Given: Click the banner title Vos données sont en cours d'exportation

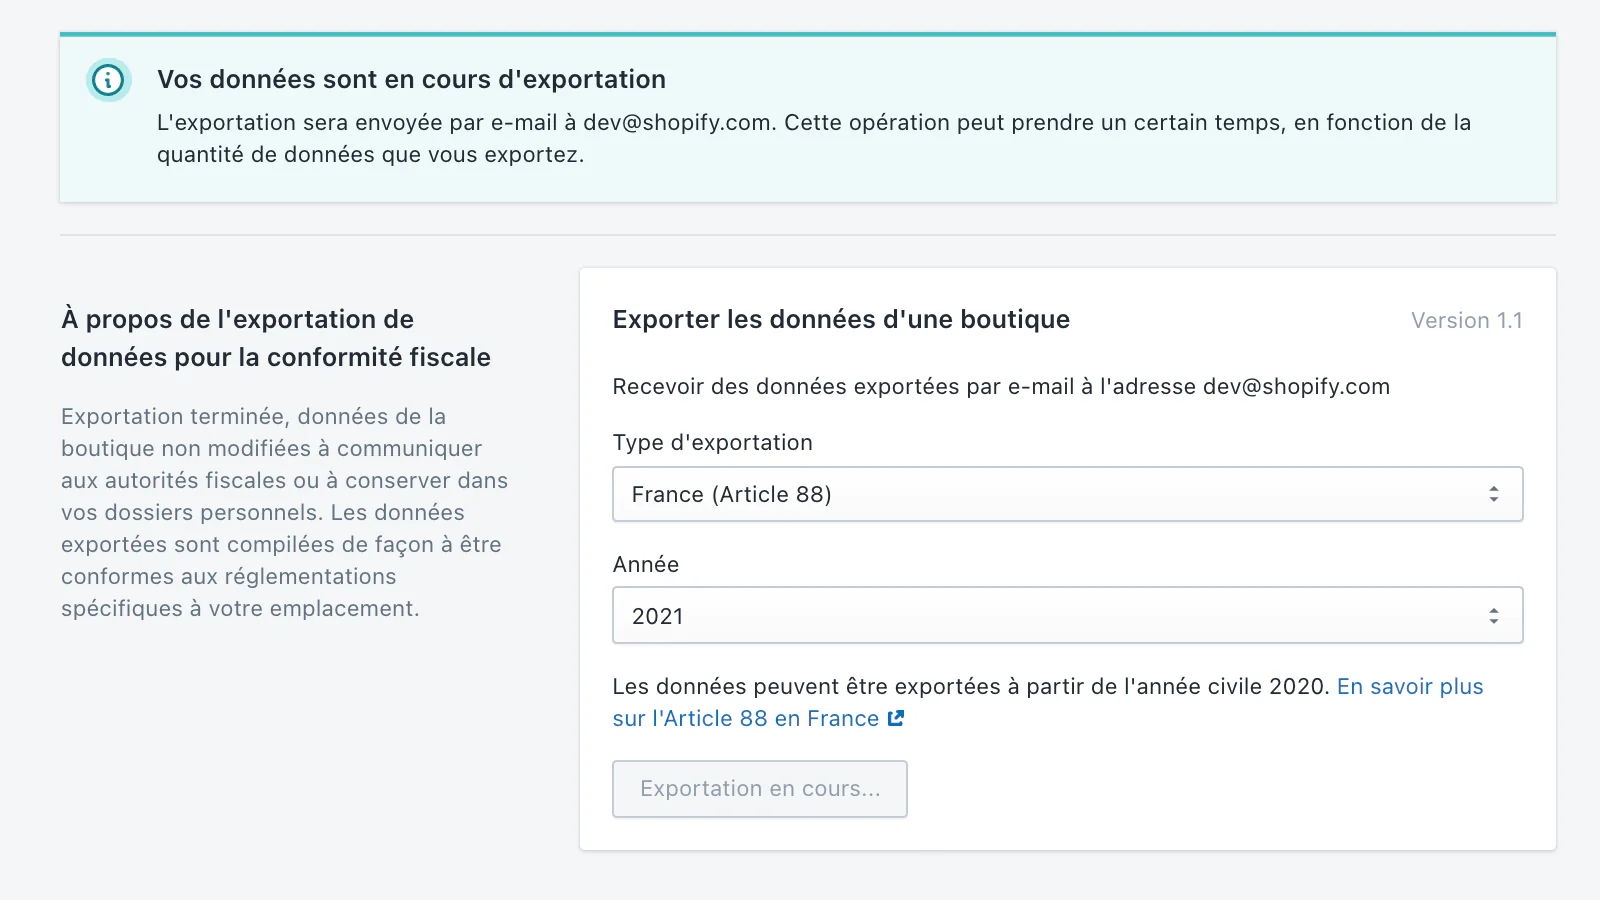Looking at the screenshot, I should [411, 79].
